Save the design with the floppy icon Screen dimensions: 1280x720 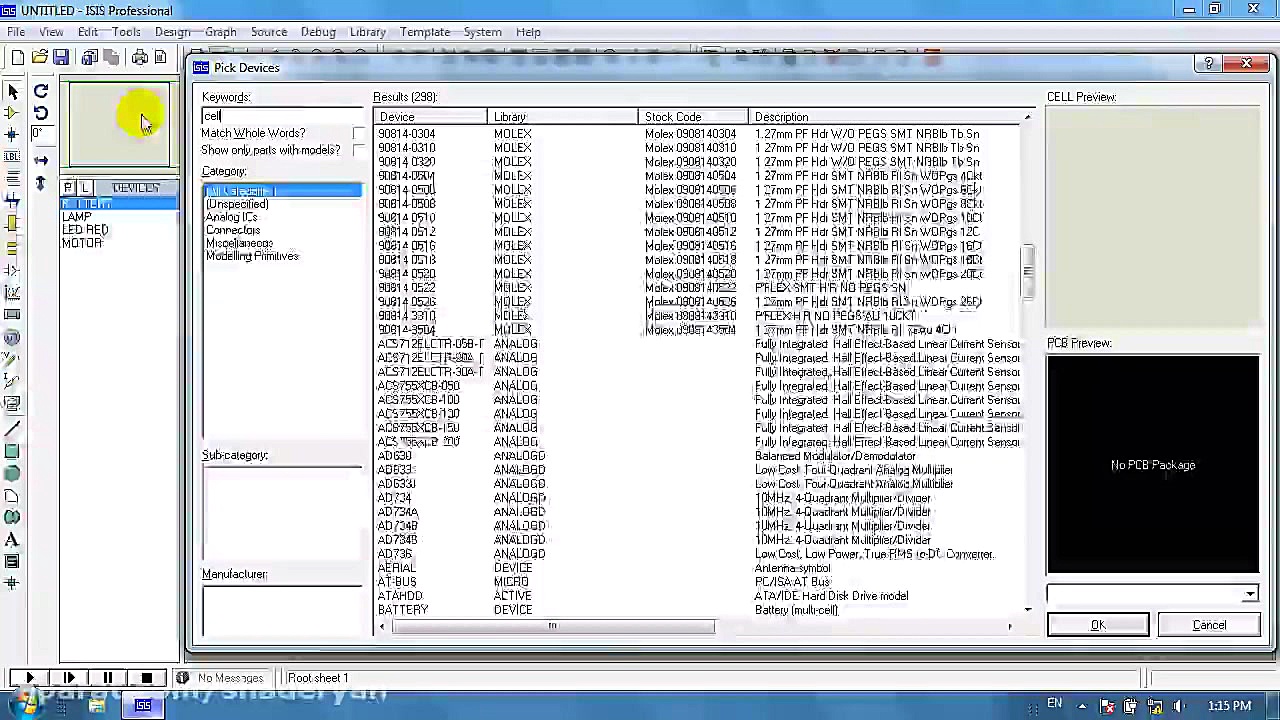point(61,58)
